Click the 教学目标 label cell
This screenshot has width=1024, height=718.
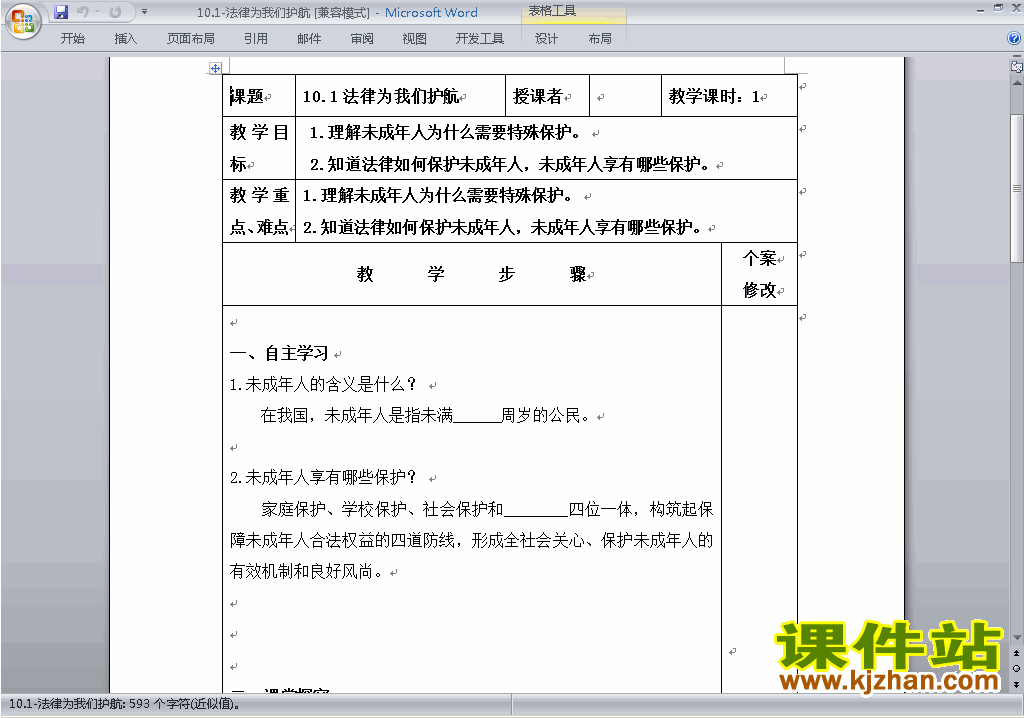(259, 148)
